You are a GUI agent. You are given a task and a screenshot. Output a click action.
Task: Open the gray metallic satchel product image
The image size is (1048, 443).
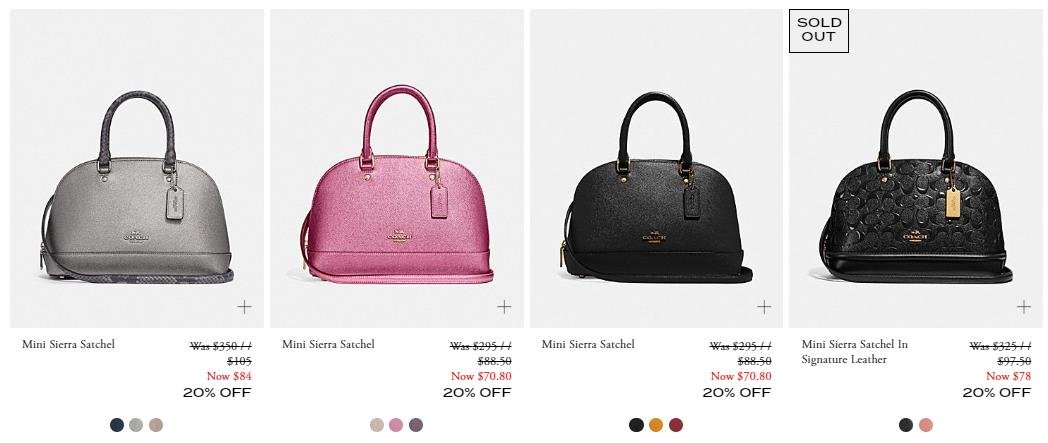pos(137,168)
